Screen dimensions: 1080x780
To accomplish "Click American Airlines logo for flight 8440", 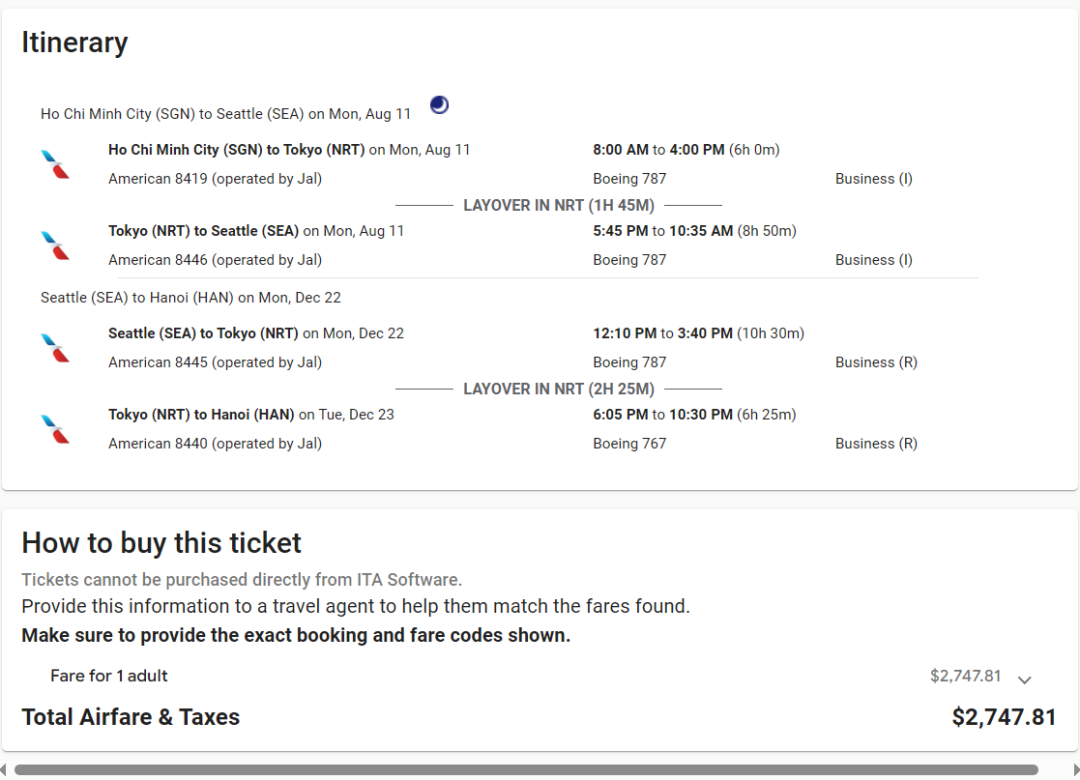I will pos(55,429).
